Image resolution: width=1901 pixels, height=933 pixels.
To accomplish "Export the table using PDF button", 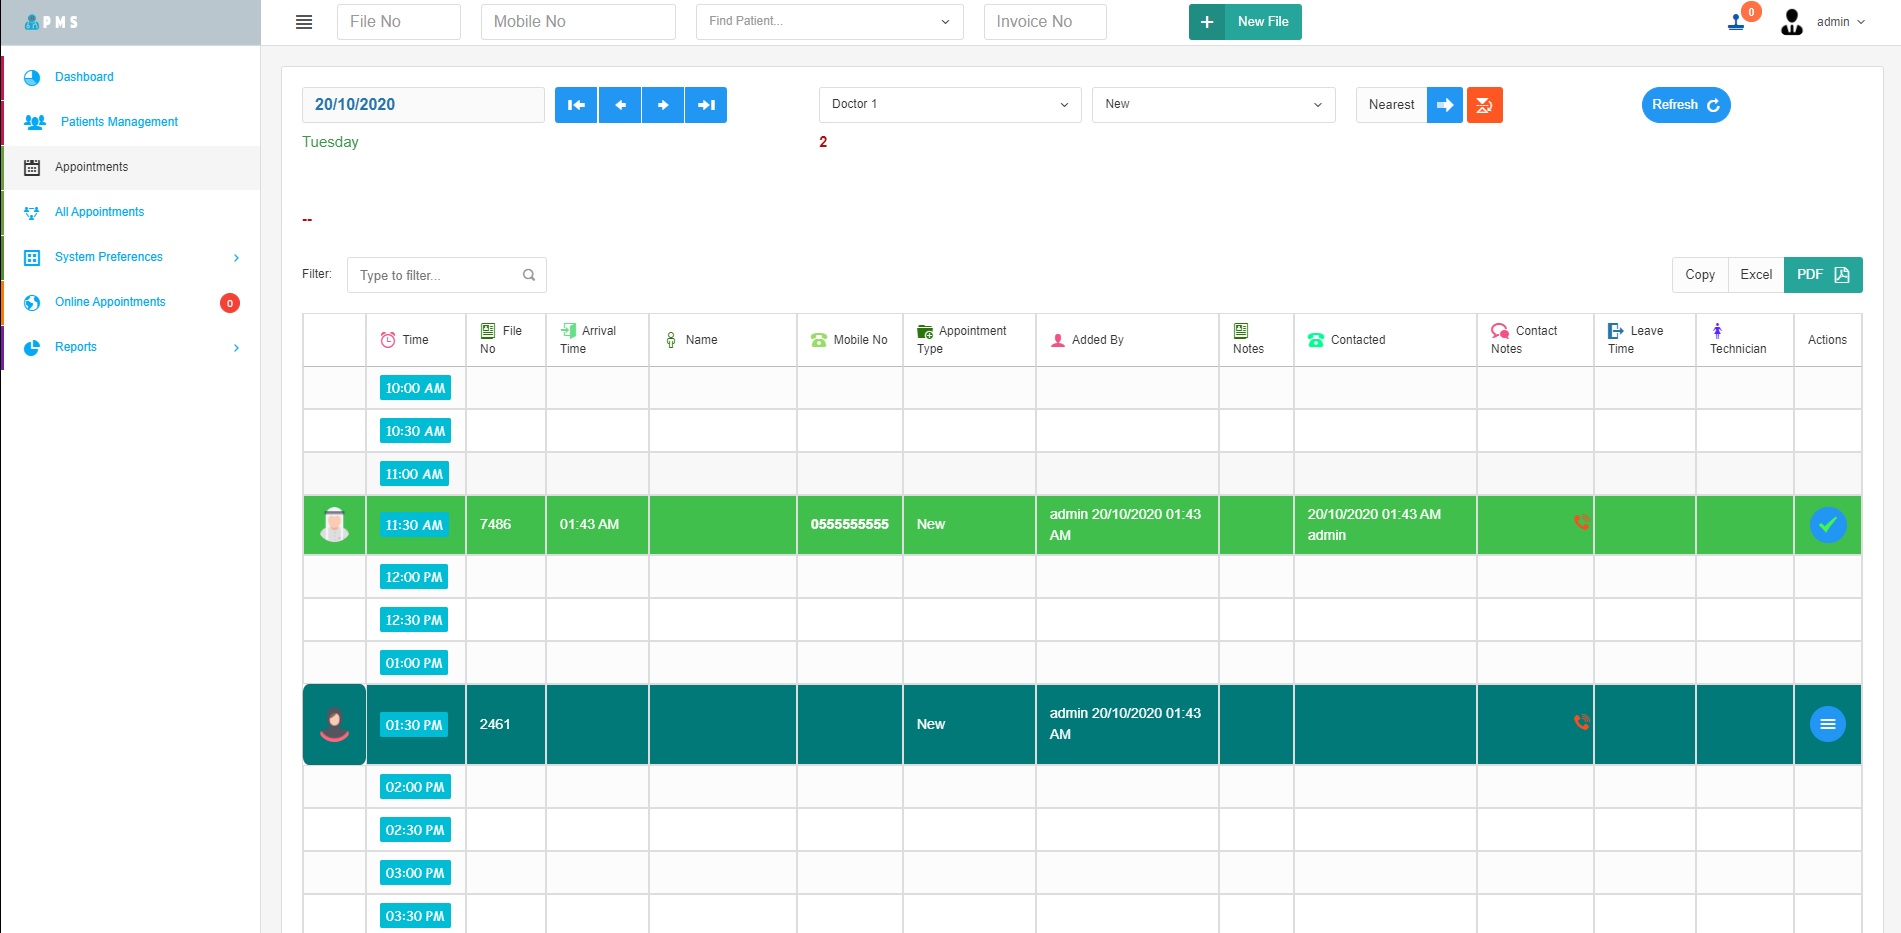I will [1822, 275].
